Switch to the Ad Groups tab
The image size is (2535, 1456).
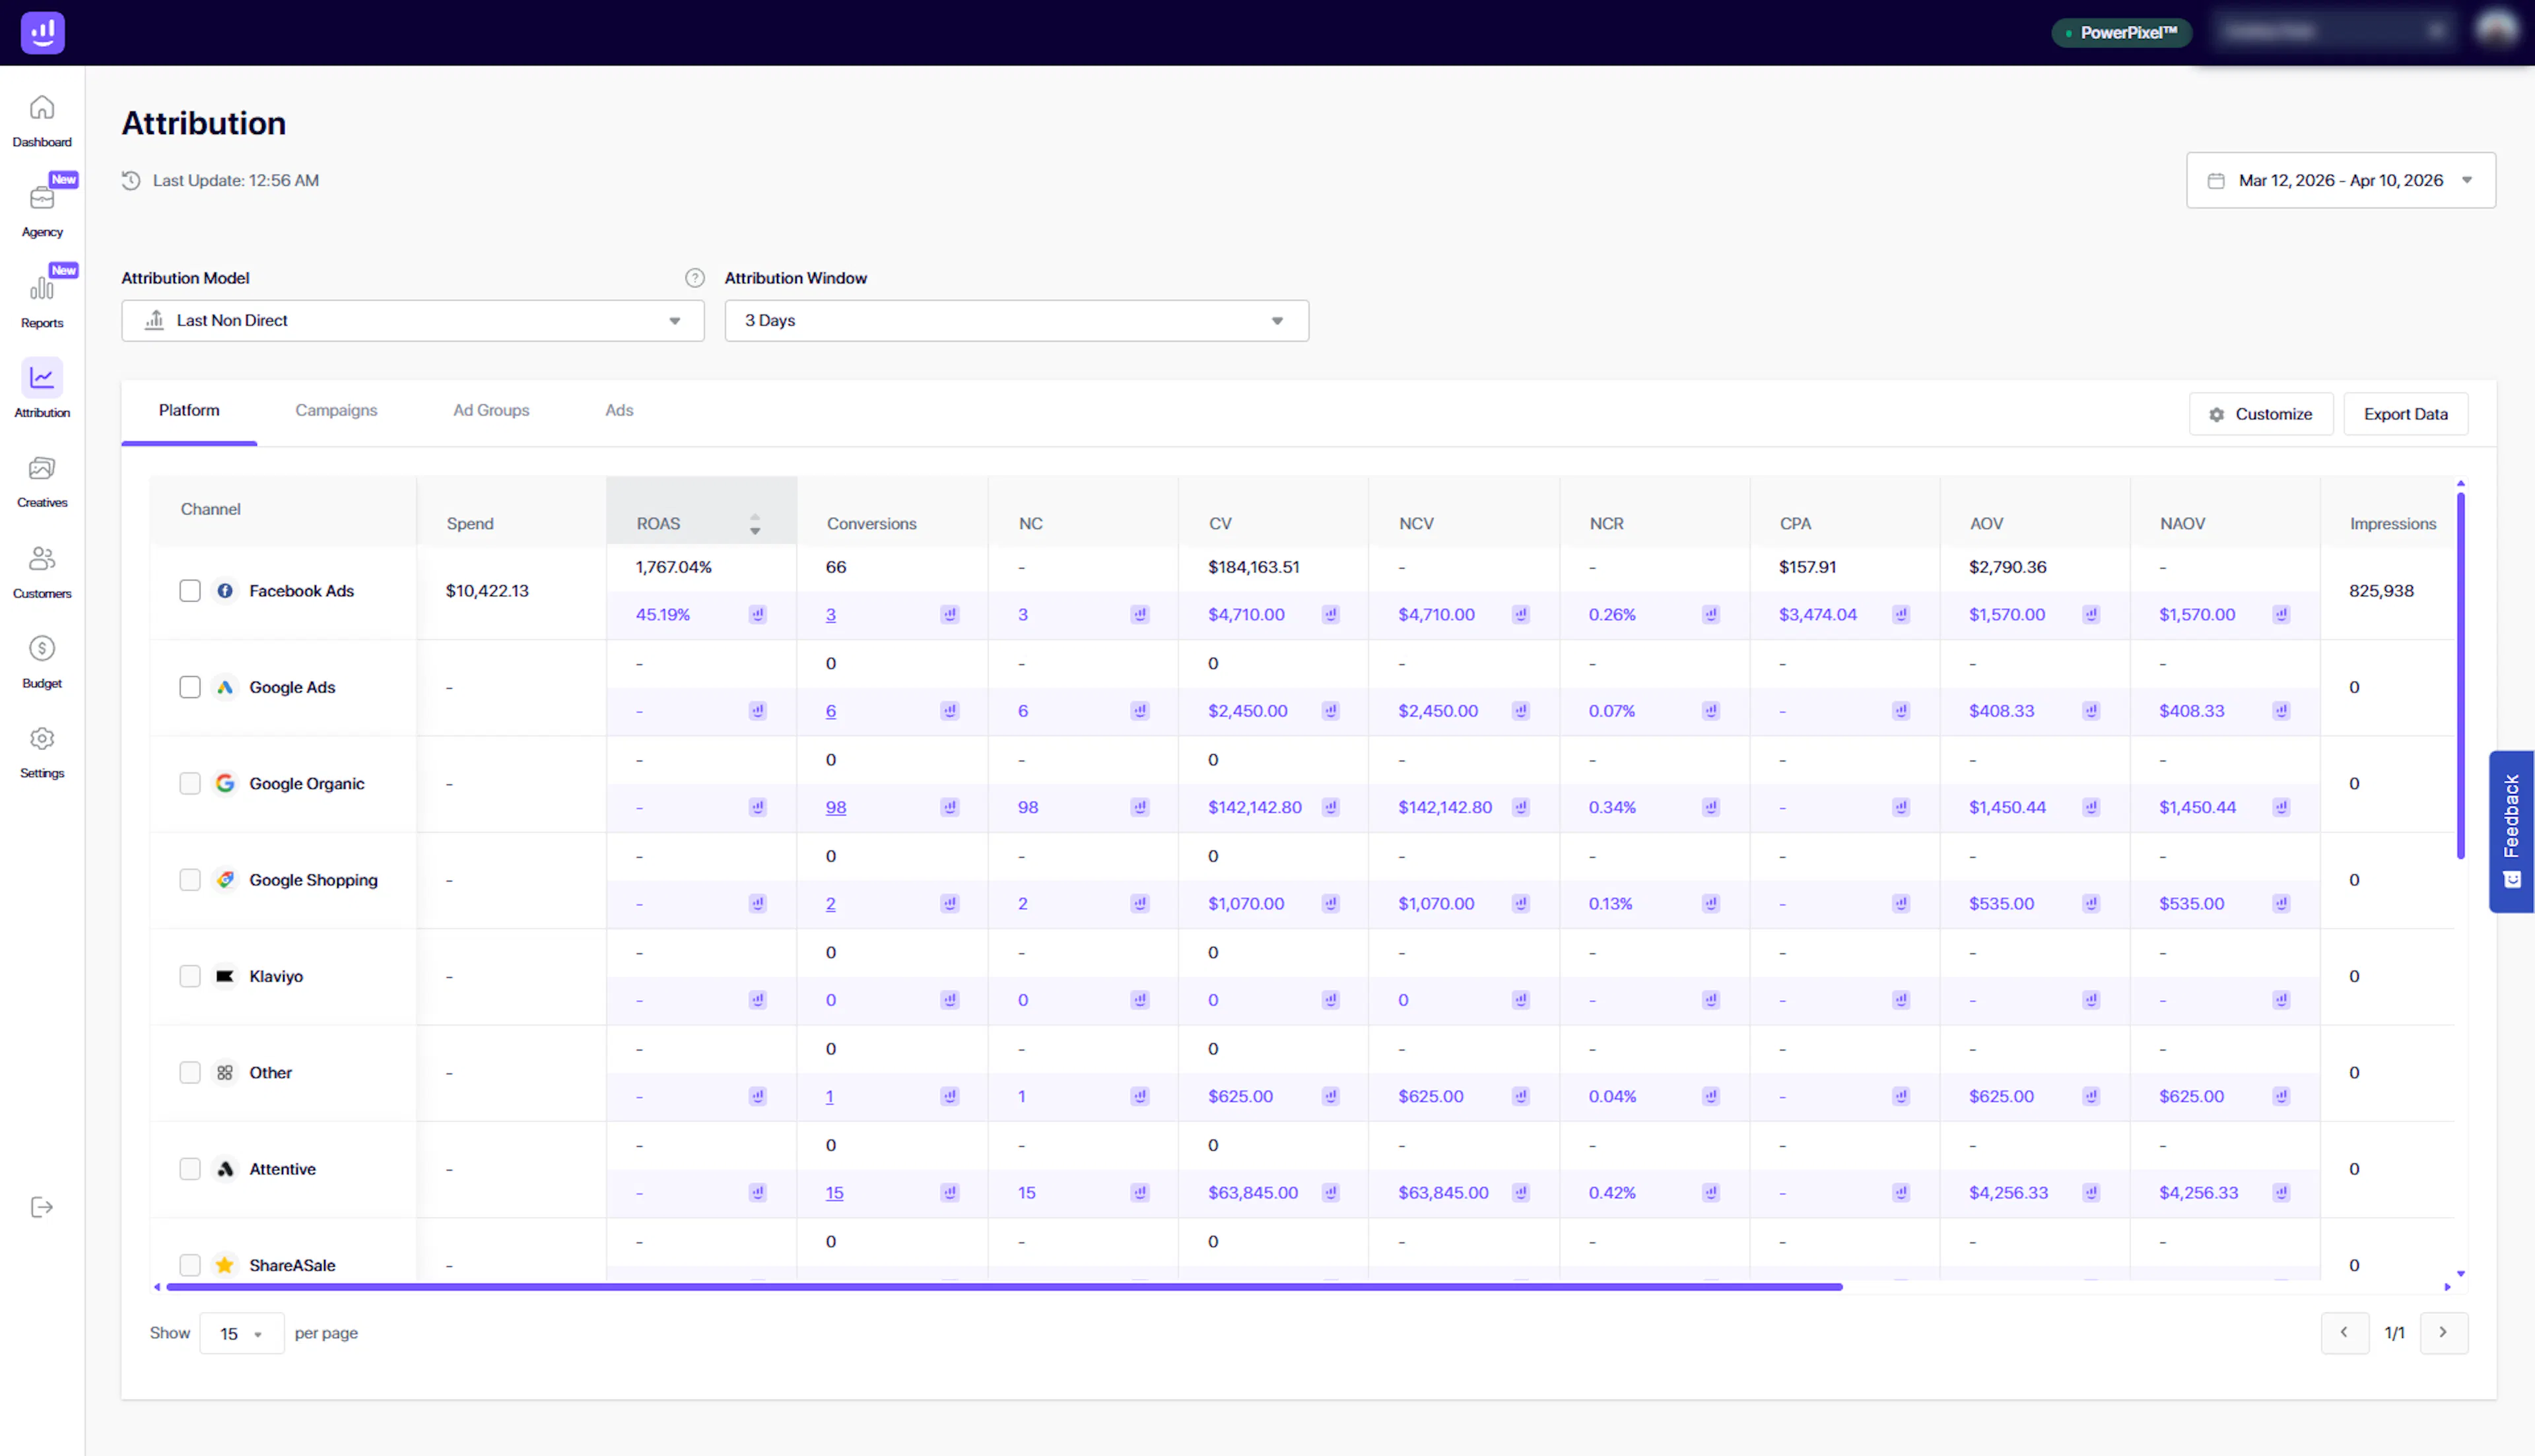click(491, 410)
